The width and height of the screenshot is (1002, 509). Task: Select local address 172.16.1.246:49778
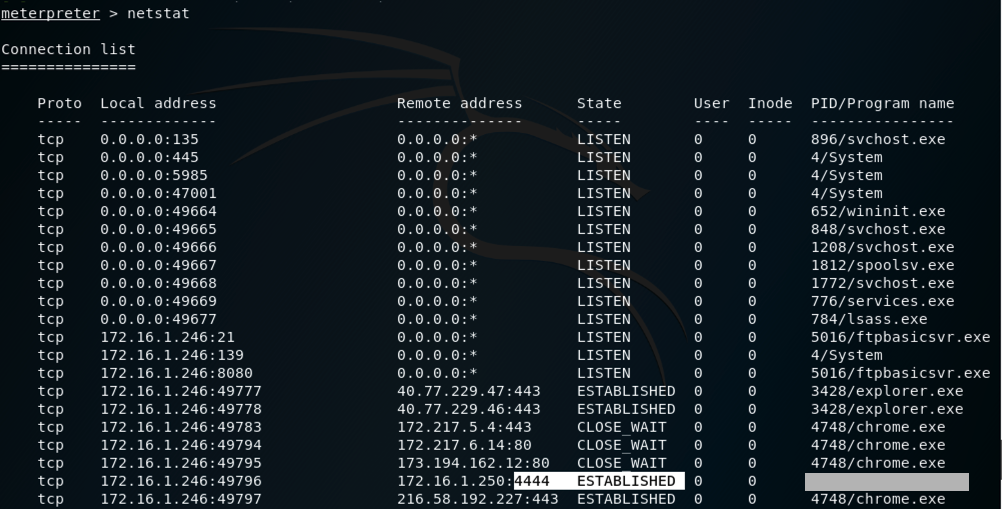tap(181, 409)
